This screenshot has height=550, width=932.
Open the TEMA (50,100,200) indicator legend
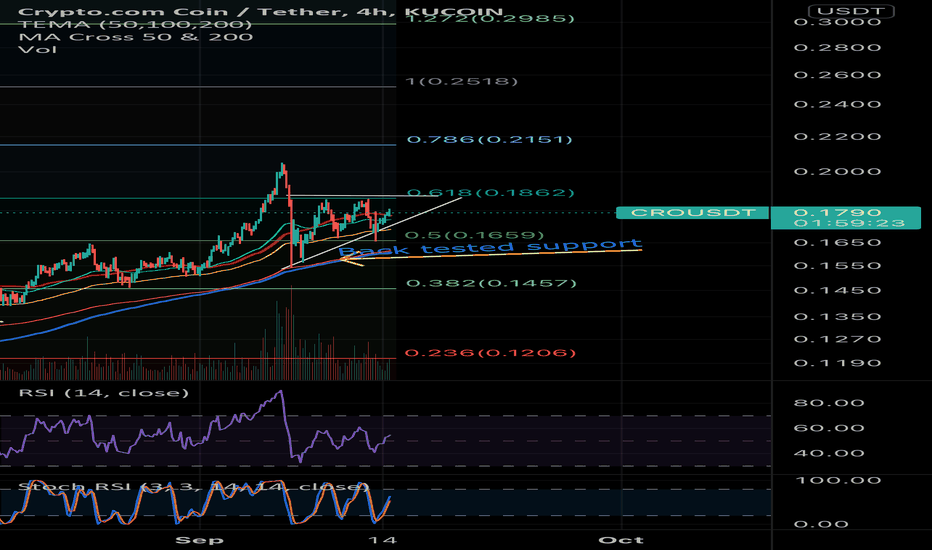coord(135,24)
